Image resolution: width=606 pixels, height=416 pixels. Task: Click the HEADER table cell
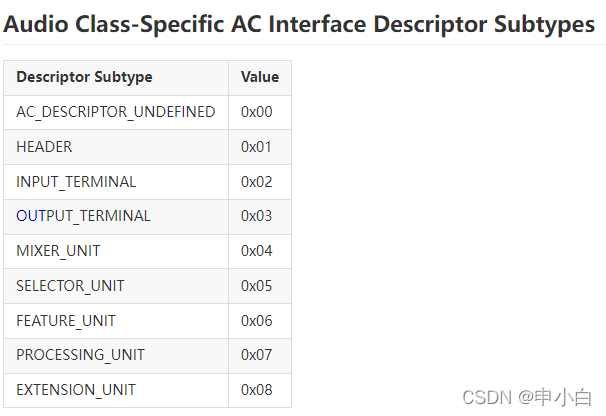point(116,147)
